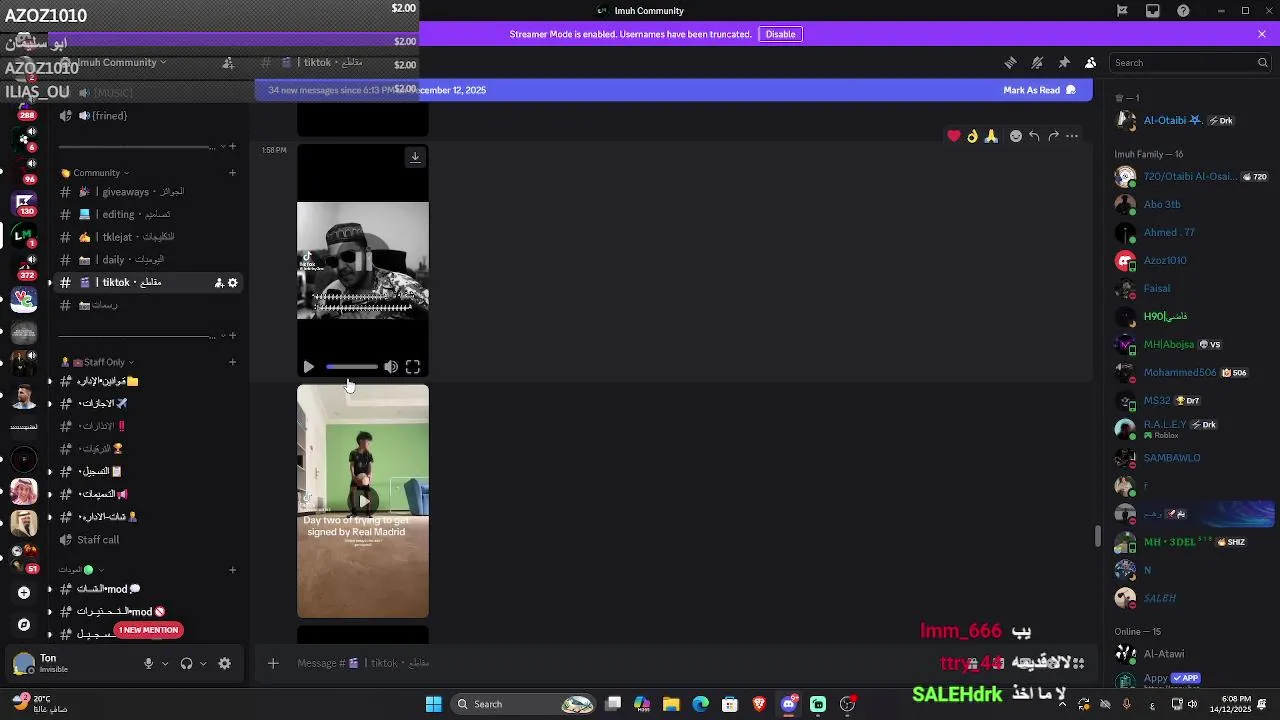
Task: Toggle the member list visibility
Action: (1091, 62)
